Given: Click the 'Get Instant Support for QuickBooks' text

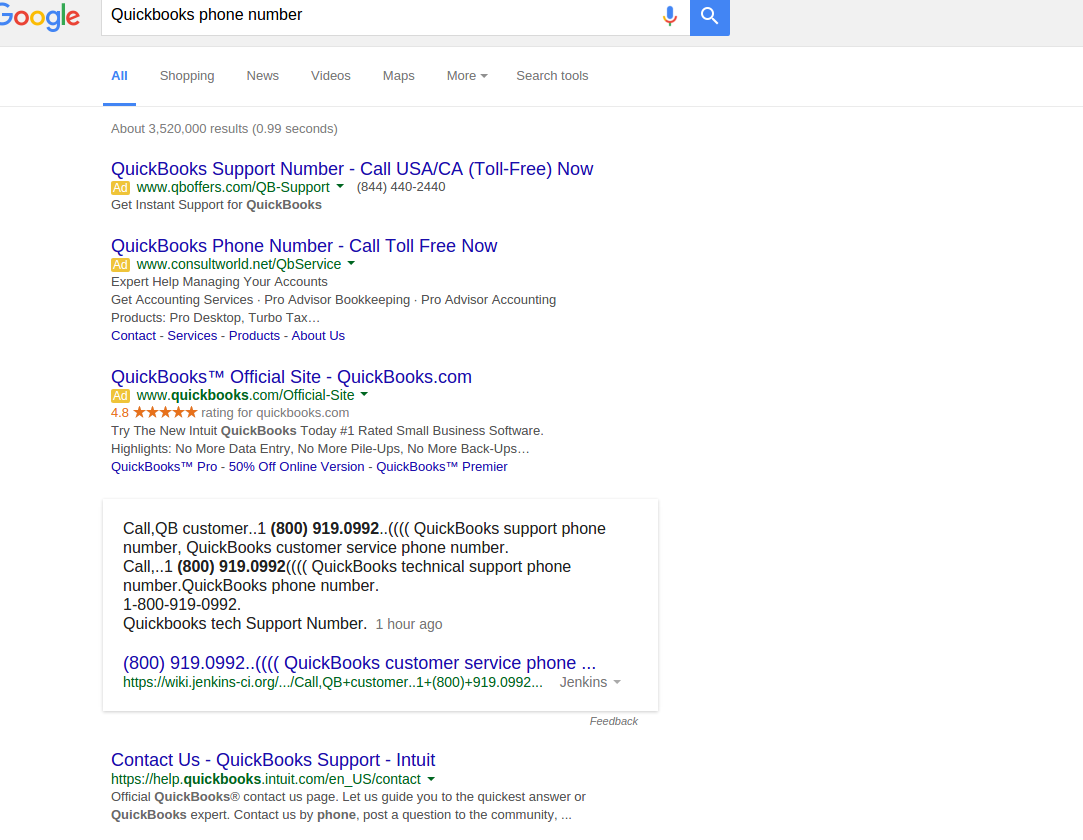Looking at the screenshot, I should click(x=216, y=205).
